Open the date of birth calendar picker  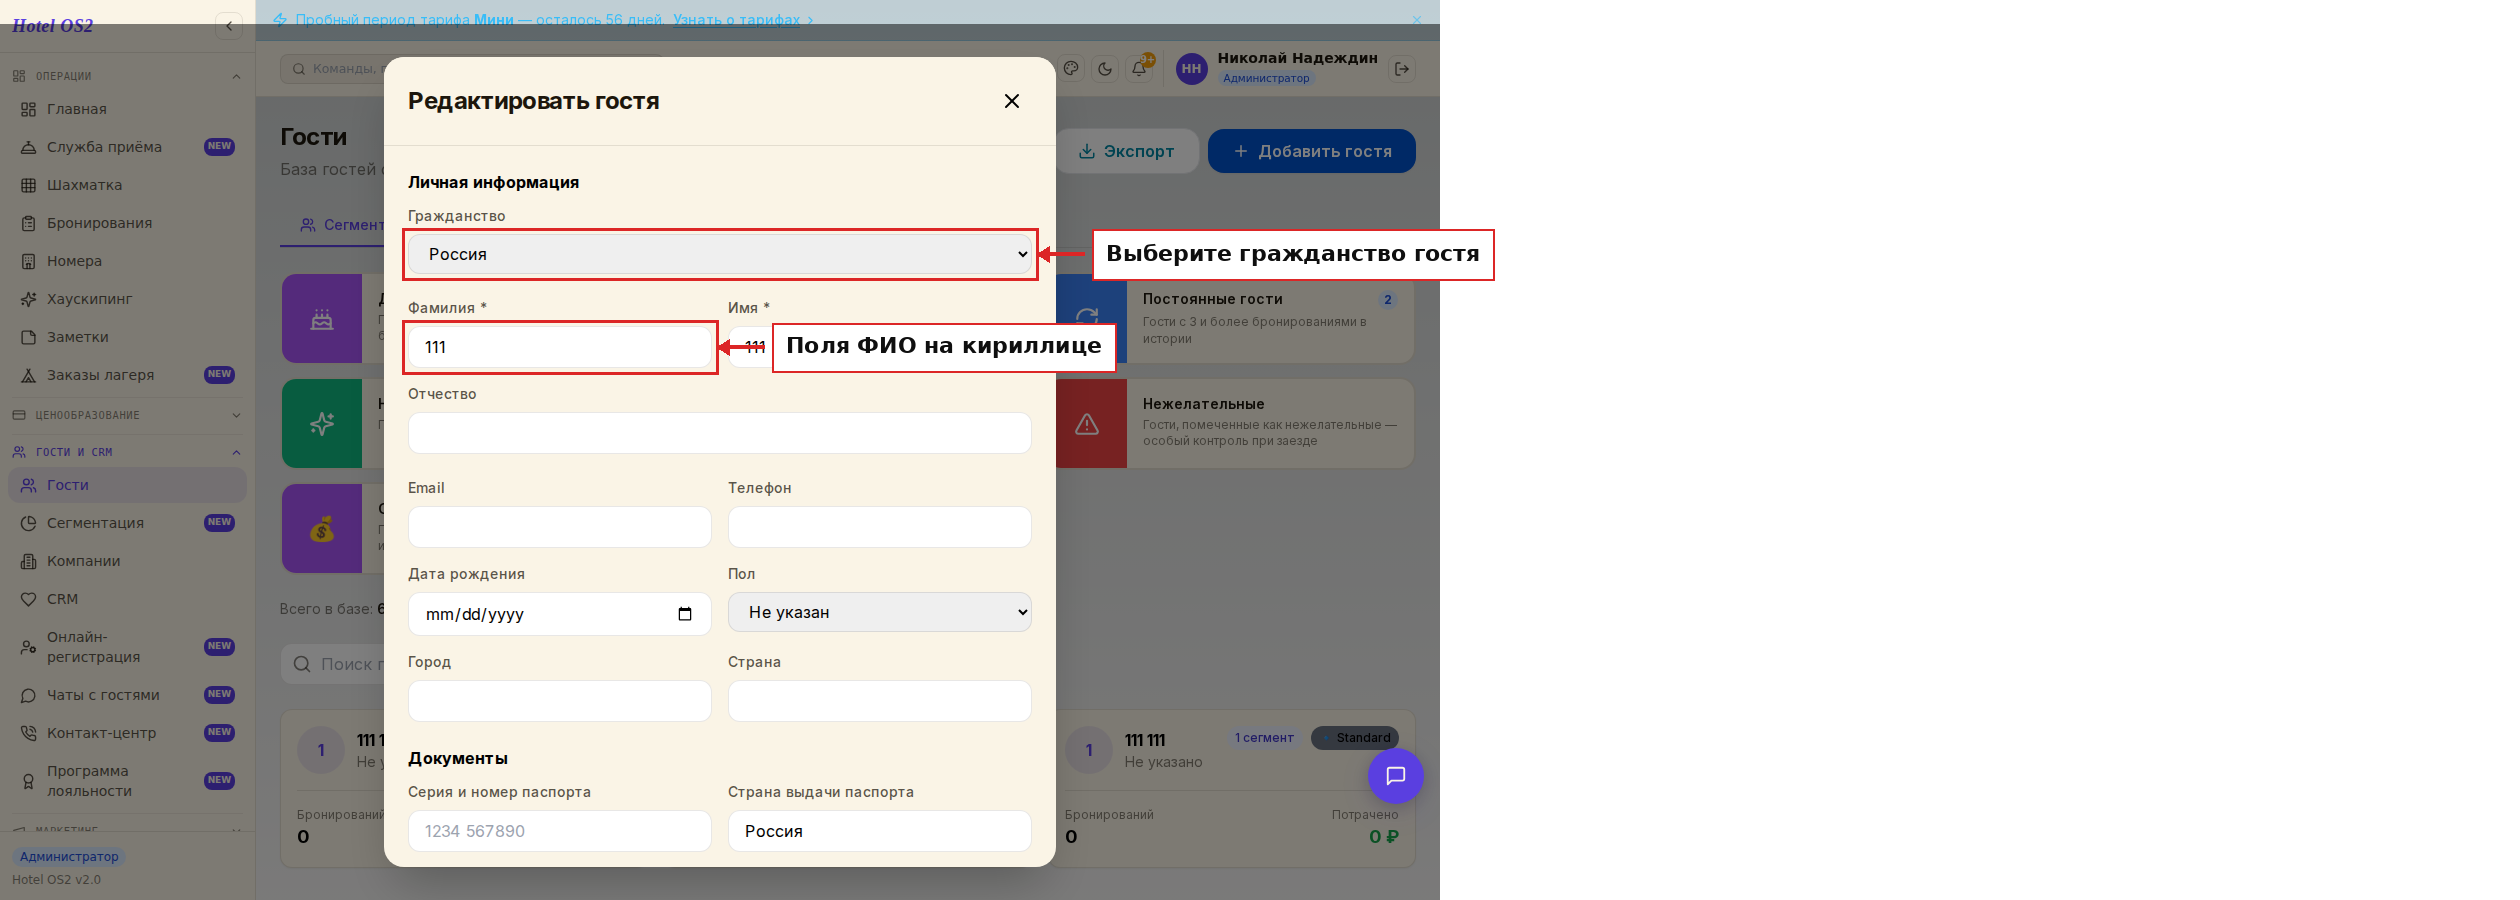685,614
